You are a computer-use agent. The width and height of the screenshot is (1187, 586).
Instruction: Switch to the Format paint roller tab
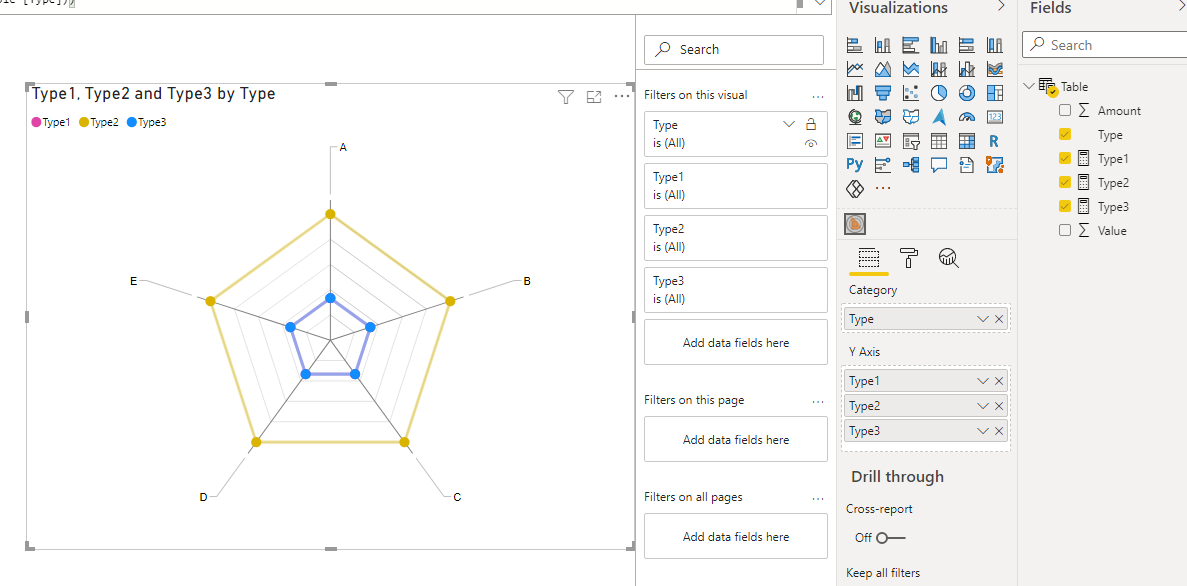point(909,258)
